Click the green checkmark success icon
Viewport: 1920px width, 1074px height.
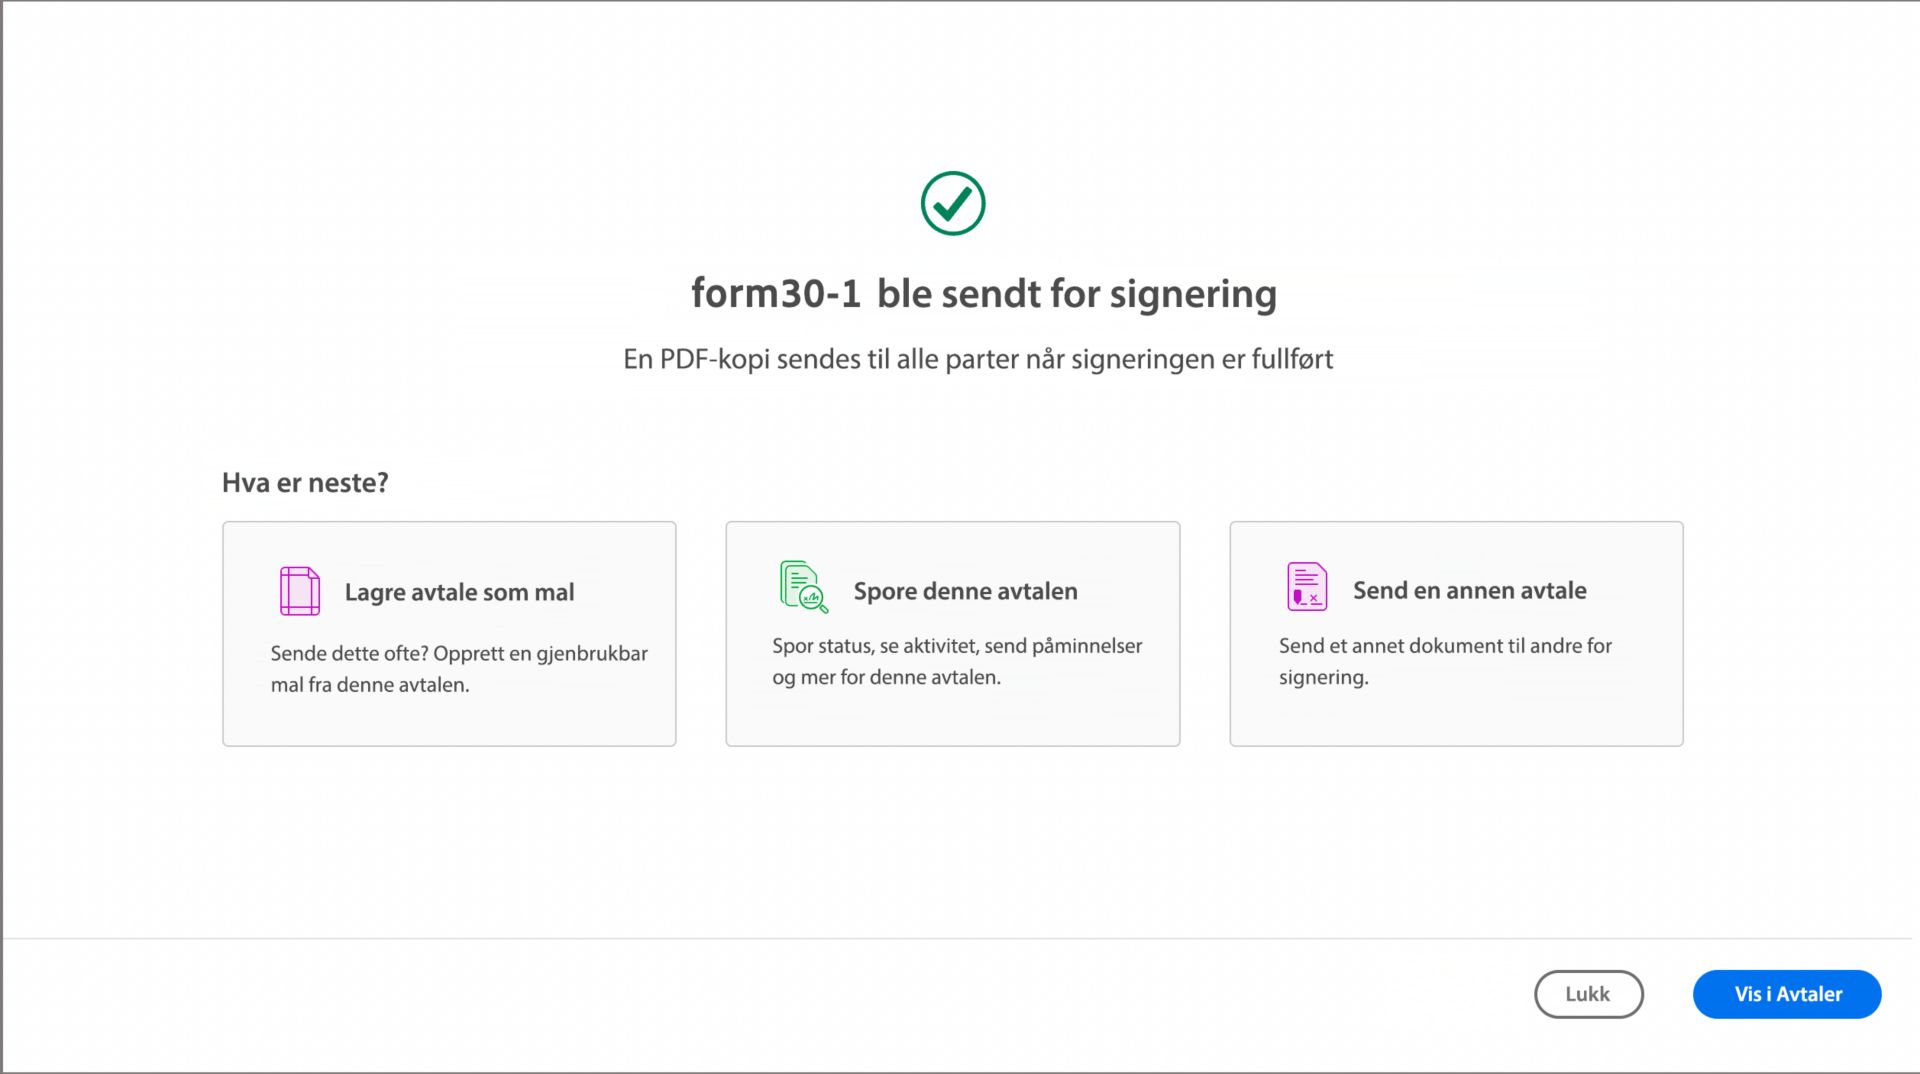[953, 203]
